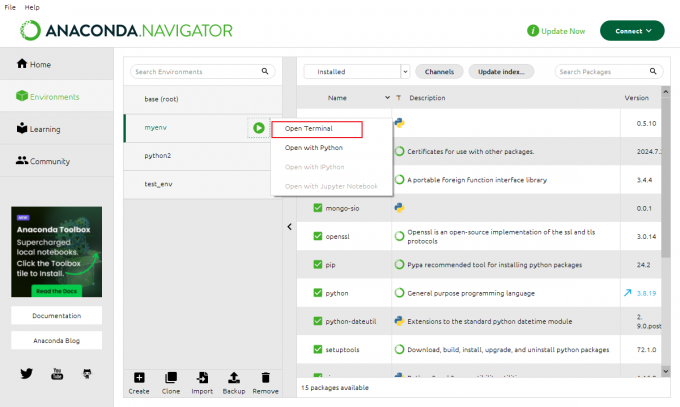Open the Twitter link icon
The height and width of the screenshot is (407, 680).
26,374
